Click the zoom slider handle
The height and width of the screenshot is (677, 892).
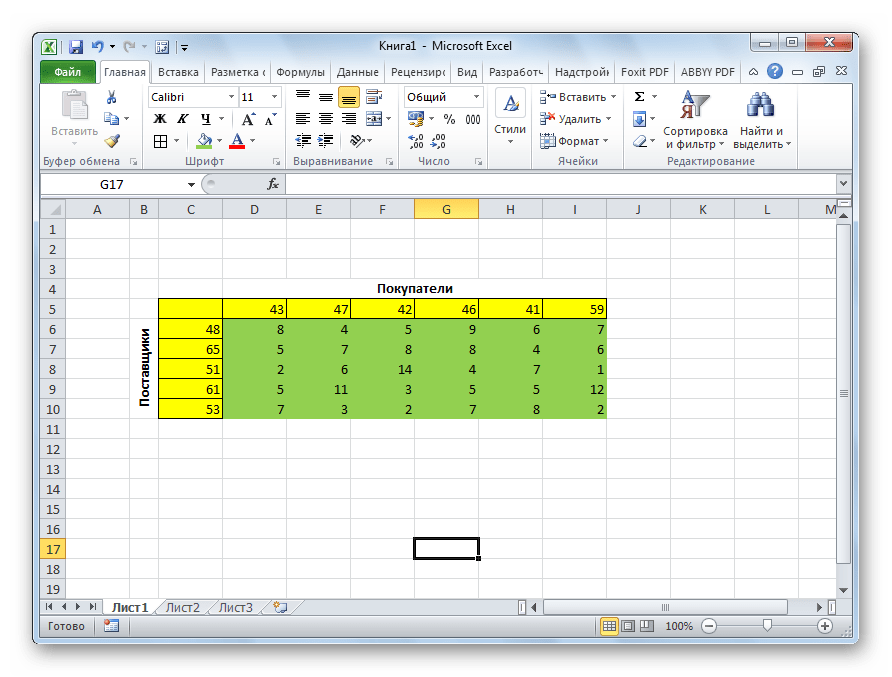point(767,626)
